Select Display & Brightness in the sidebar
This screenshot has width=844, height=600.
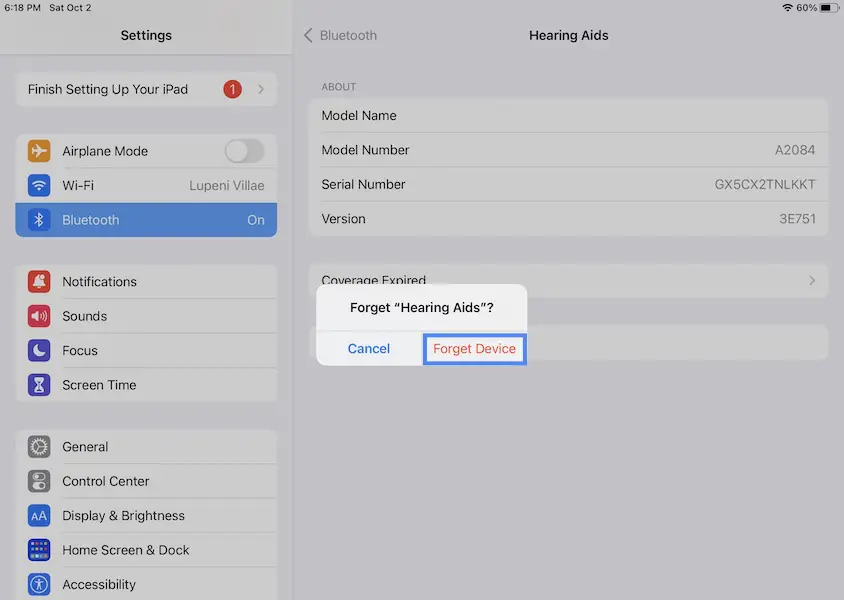coord(123,516)
